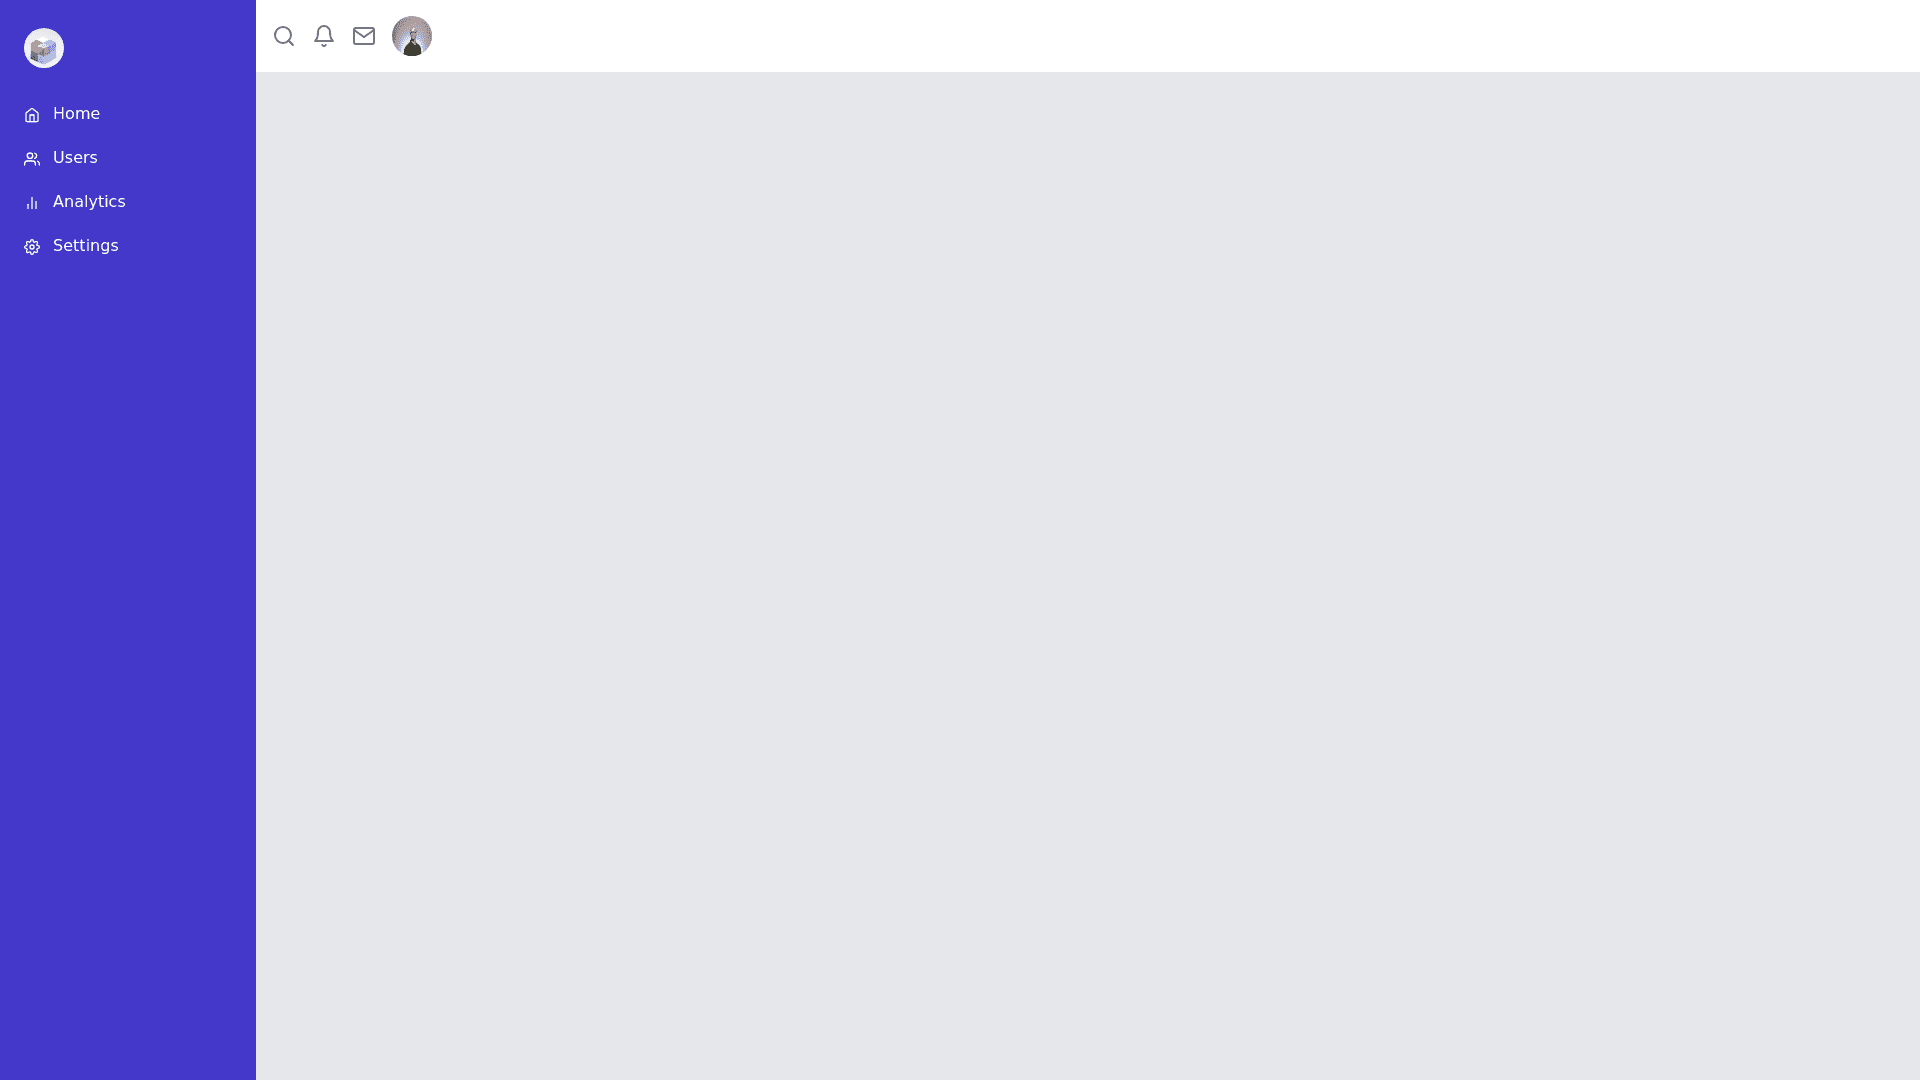Screen dimensions: 1920x1080
Task: Click blank white header area right of avatar
Action: pos(1176,36)
